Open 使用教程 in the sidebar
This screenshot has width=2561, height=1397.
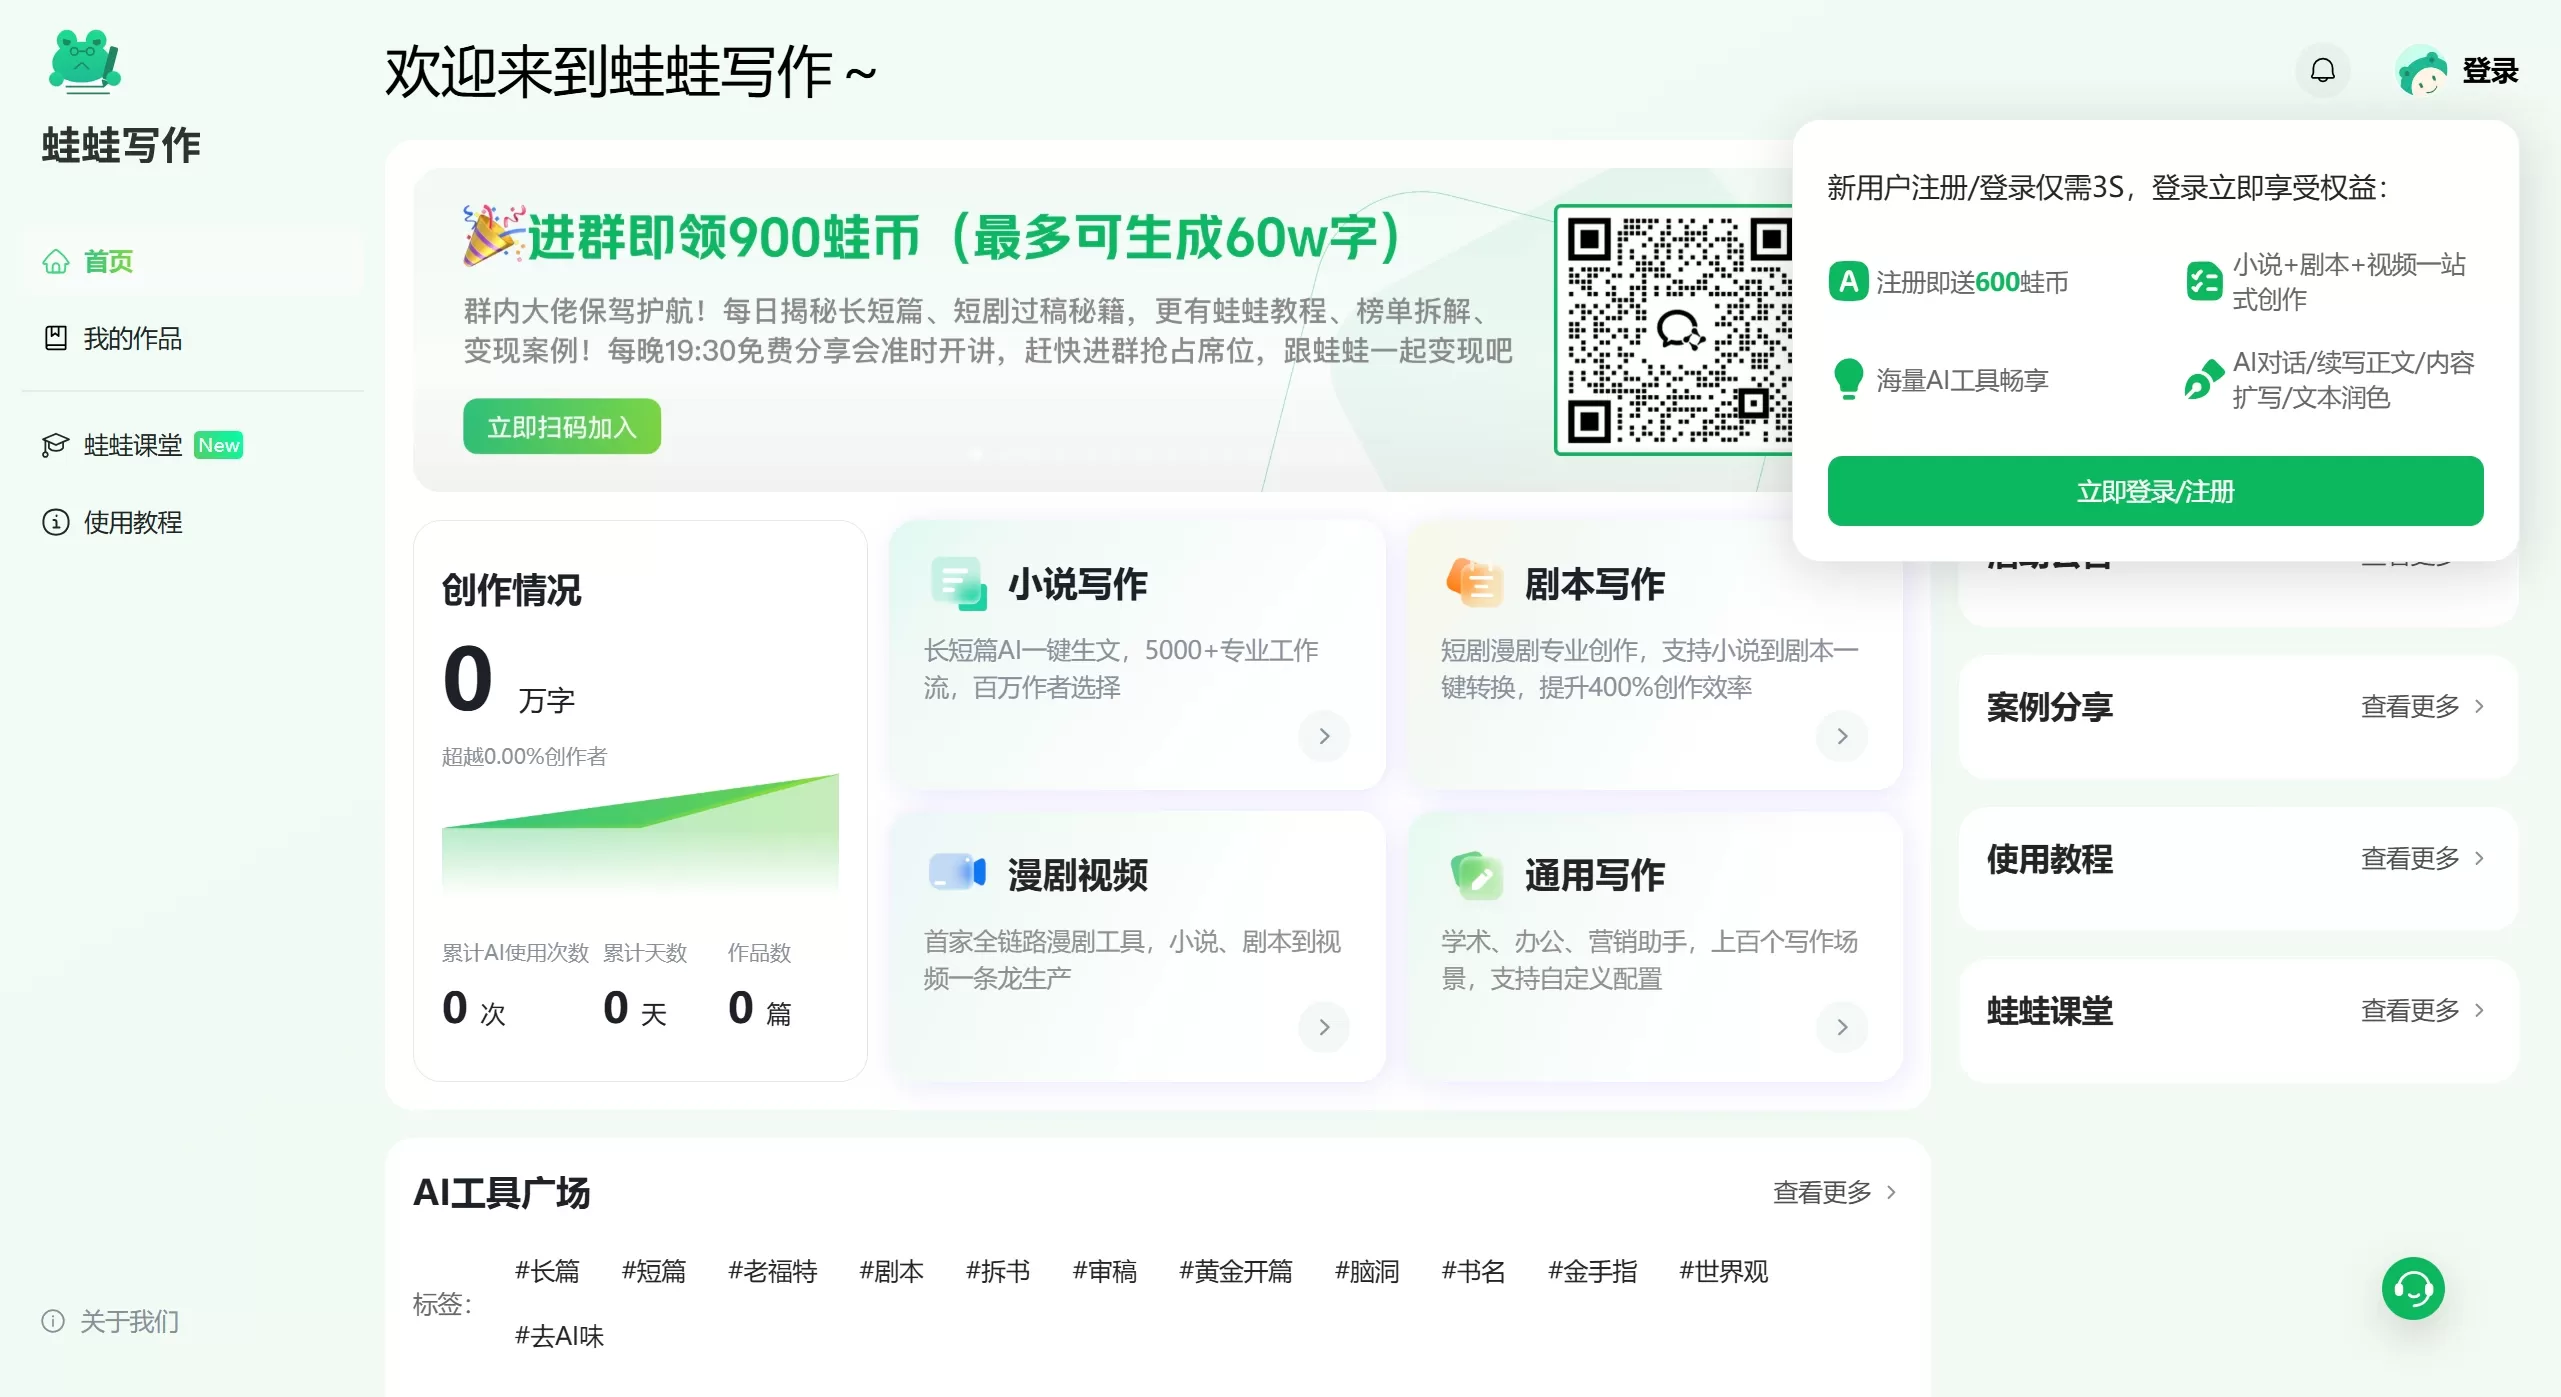(x=192, y=522)
